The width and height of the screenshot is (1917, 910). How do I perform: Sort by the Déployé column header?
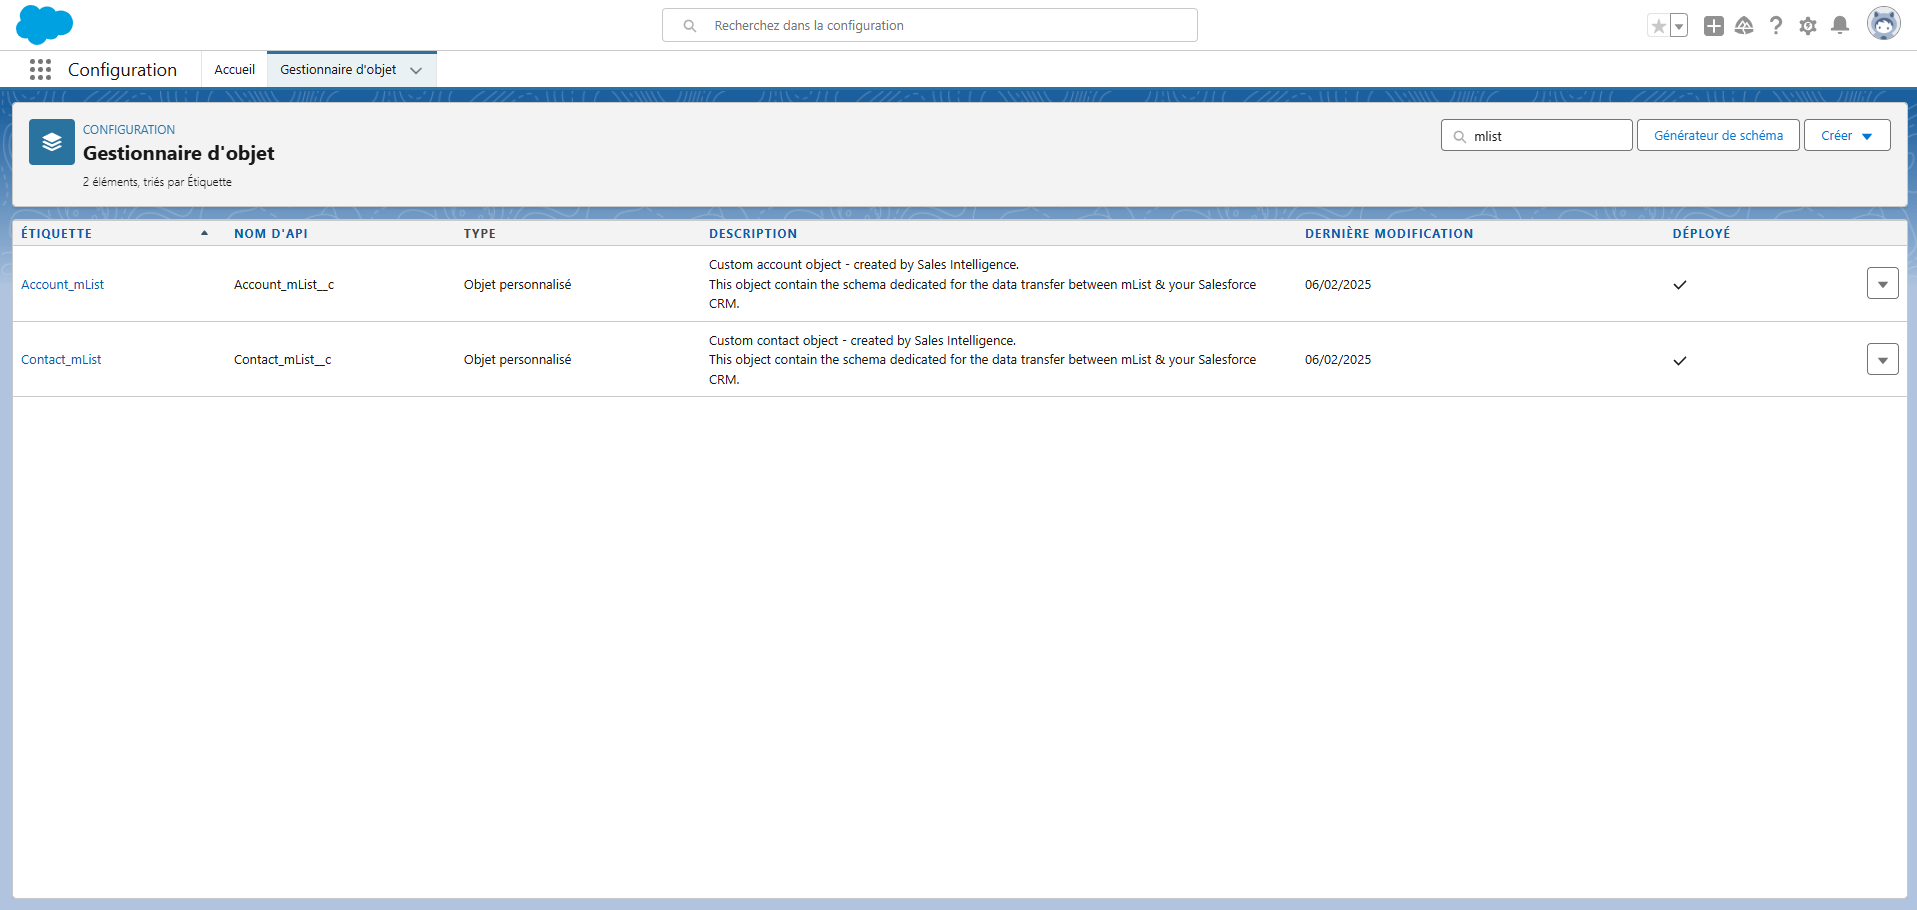point(1701,233)
